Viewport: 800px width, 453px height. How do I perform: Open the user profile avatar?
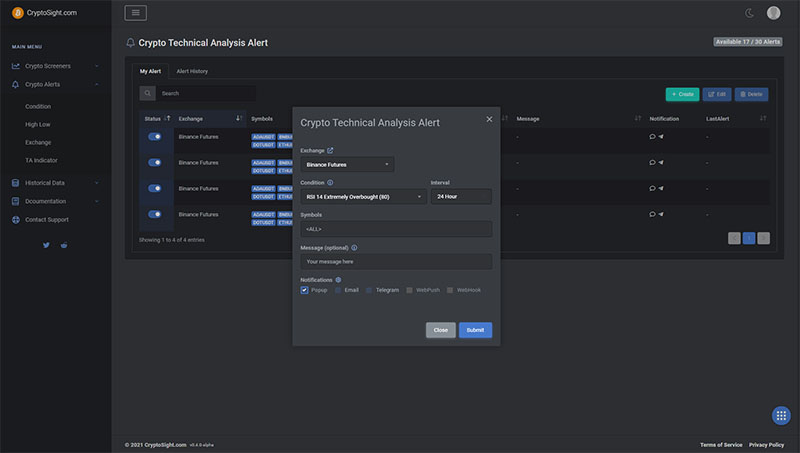coord(773,13)
